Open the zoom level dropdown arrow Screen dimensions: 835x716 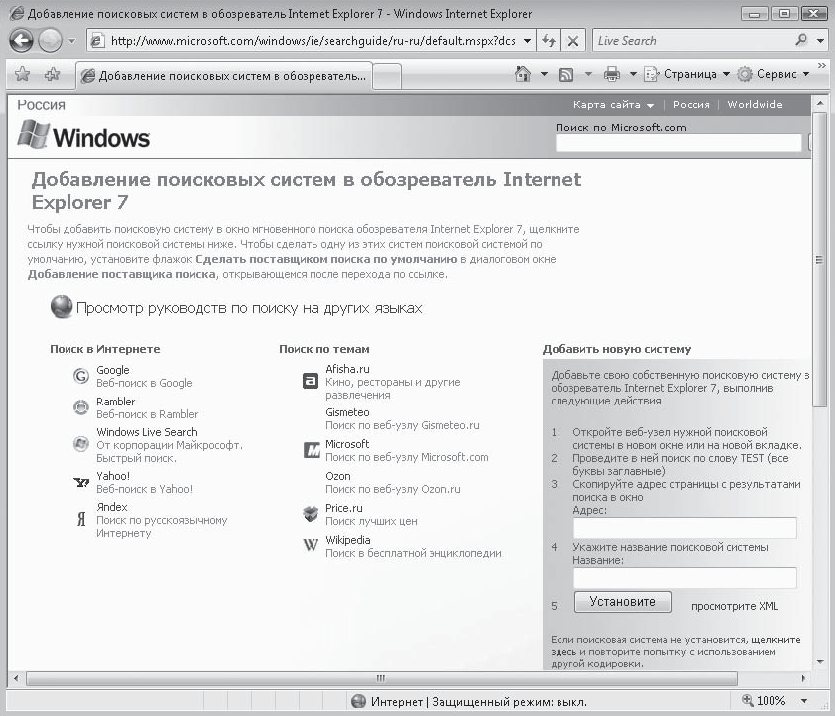(804, 701)
